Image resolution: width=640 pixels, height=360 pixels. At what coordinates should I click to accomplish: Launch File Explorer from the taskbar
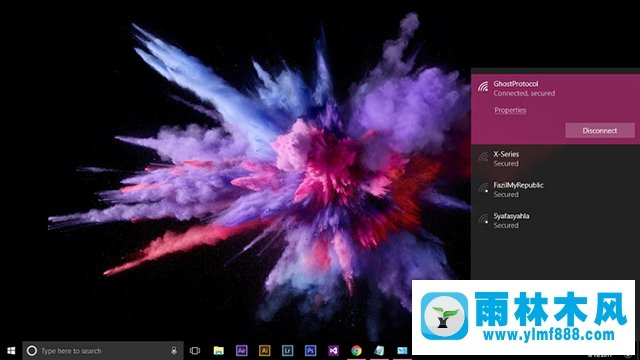click(x=219, y=351)
